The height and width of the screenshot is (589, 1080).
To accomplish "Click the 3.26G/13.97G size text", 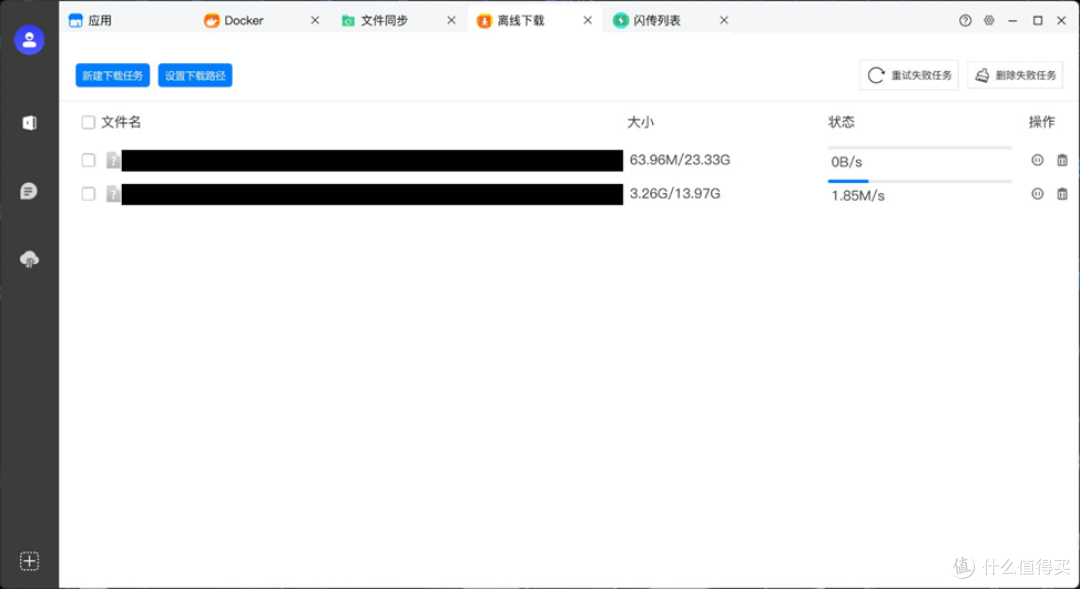I will [675, 194].
